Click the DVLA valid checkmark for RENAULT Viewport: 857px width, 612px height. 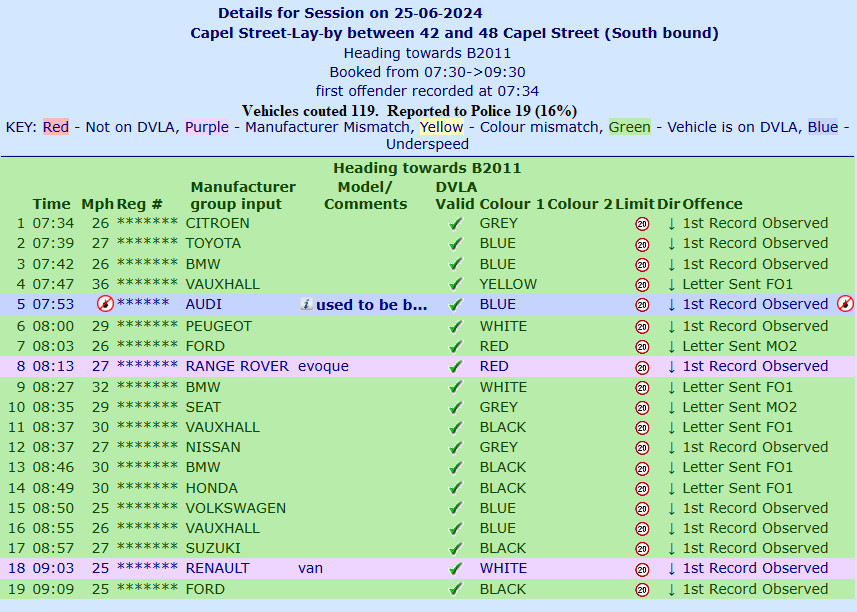(455, 569)
